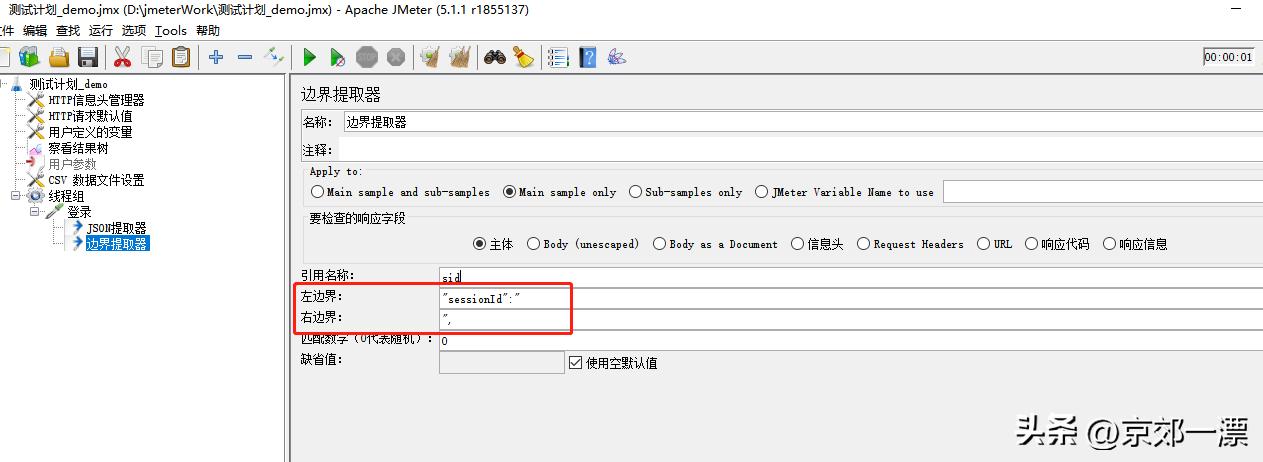This screenshot has width=1263, height=462.
Task: Select 用户参数 in the tree
Action: tap(72, 164)
